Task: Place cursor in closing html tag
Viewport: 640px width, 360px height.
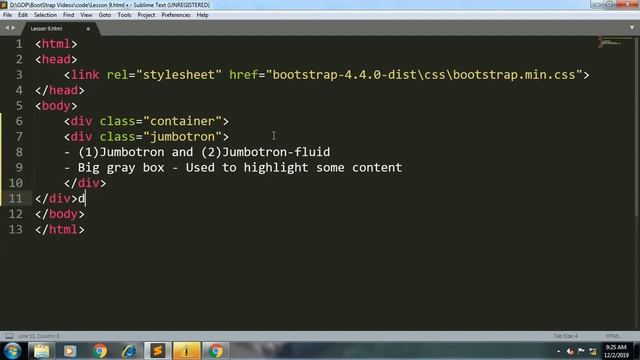Action: 60,229
